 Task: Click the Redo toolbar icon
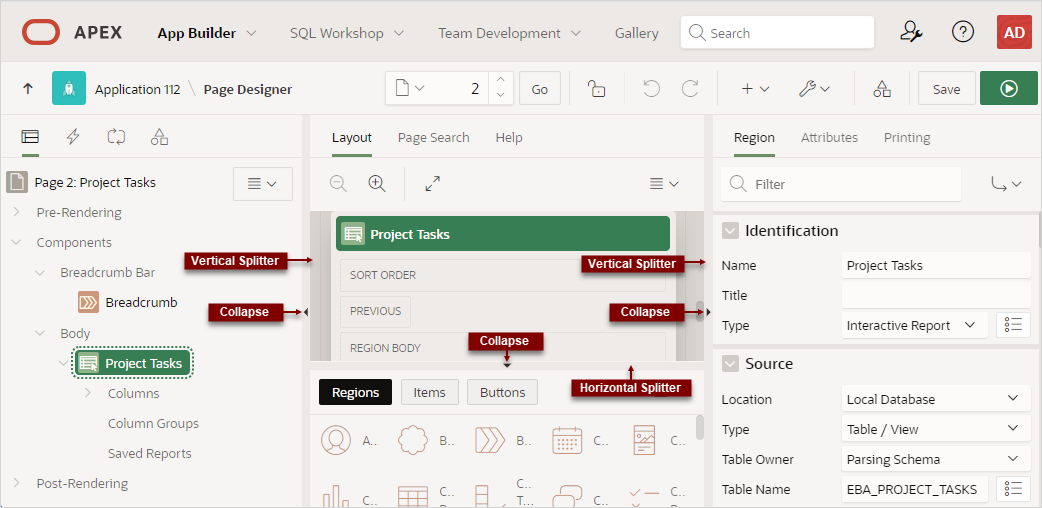(x=691, y=88)
